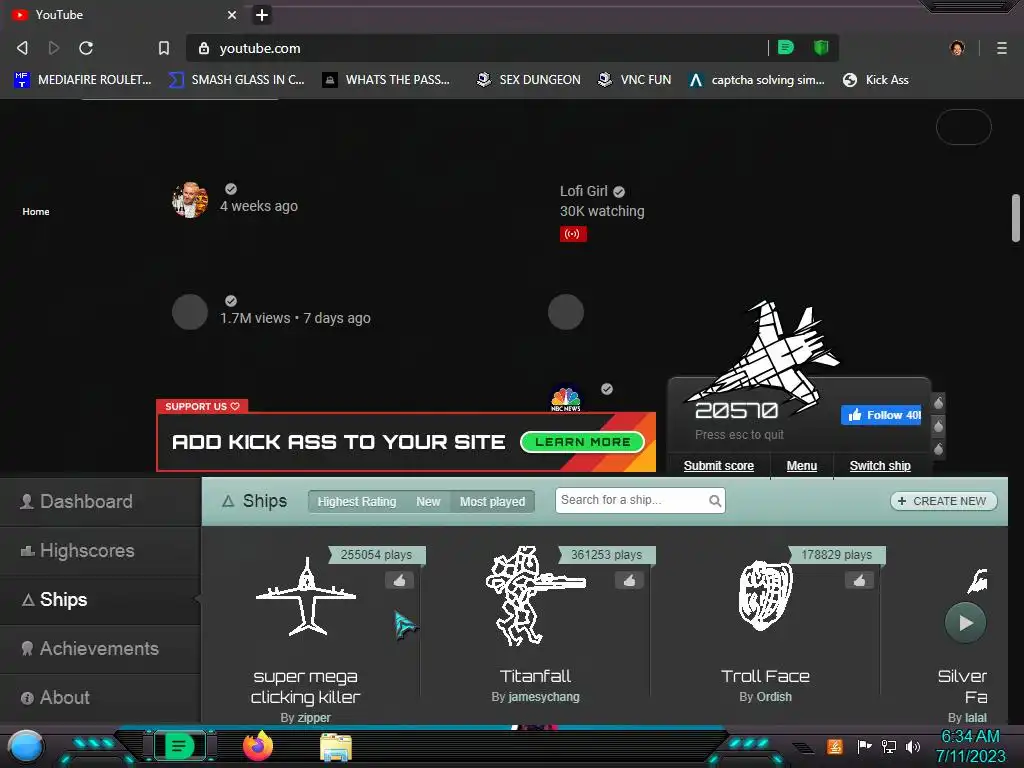Open author jamesychang's profile link

[544, 697]
